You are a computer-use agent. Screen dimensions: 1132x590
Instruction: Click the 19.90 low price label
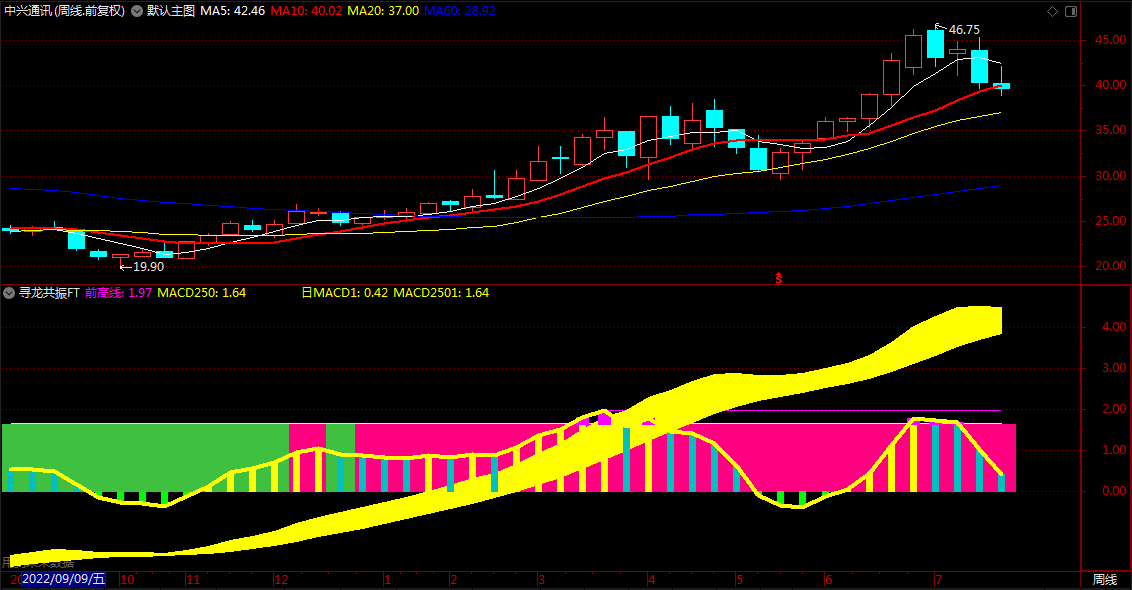[x=148, y=266]
